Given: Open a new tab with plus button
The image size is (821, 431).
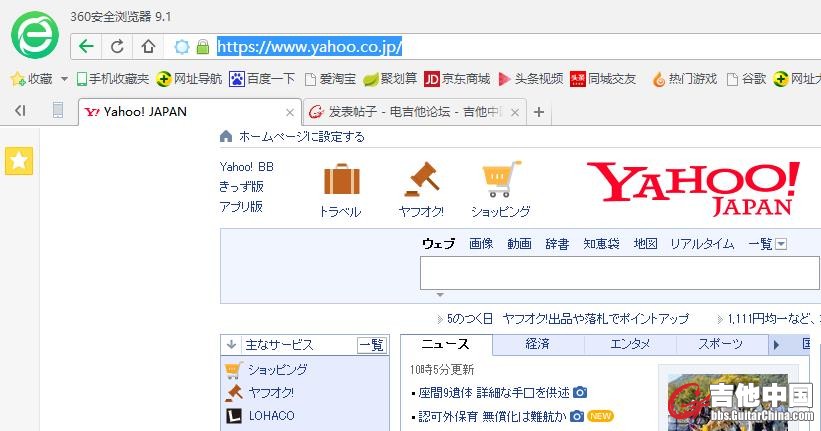Looking at the screenshot, I should (x=539, y=112).
